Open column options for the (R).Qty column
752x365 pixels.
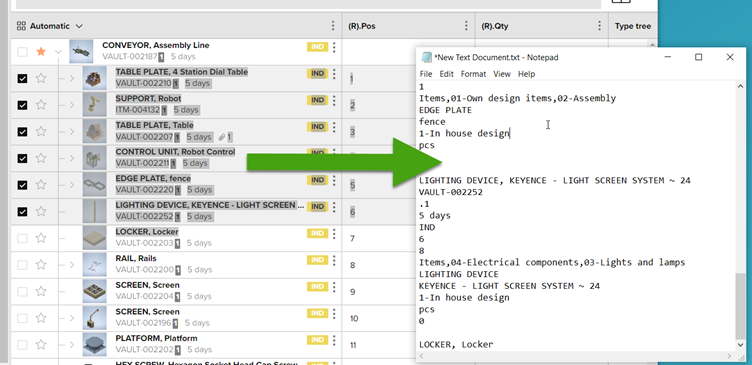tap(599, 26)
